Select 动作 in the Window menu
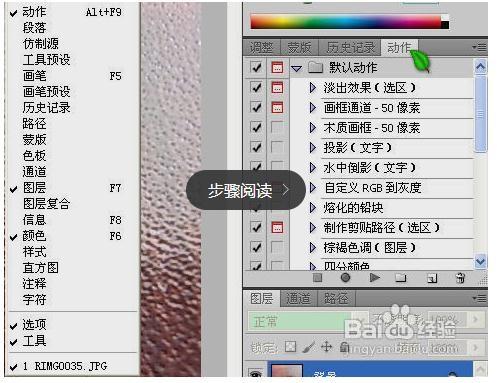The height and width of the screenshot is (383, 497). [72, 12]
